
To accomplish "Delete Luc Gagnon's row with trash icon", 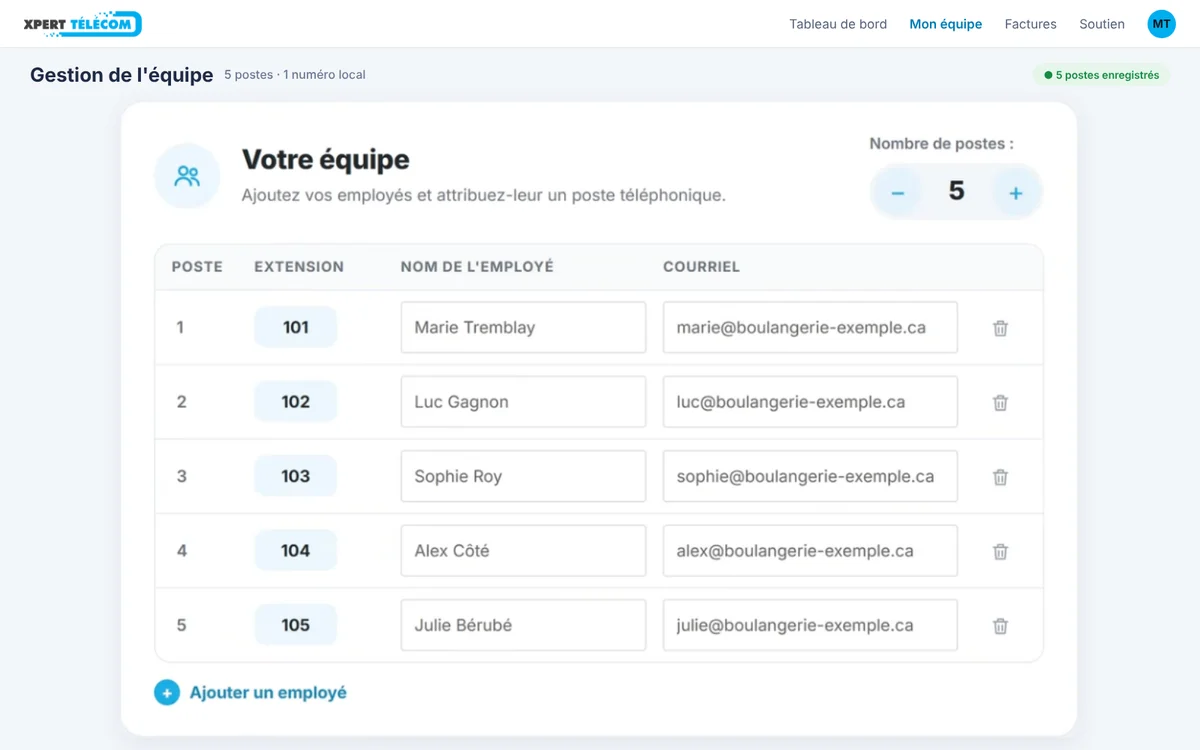I will (1000, 403).
